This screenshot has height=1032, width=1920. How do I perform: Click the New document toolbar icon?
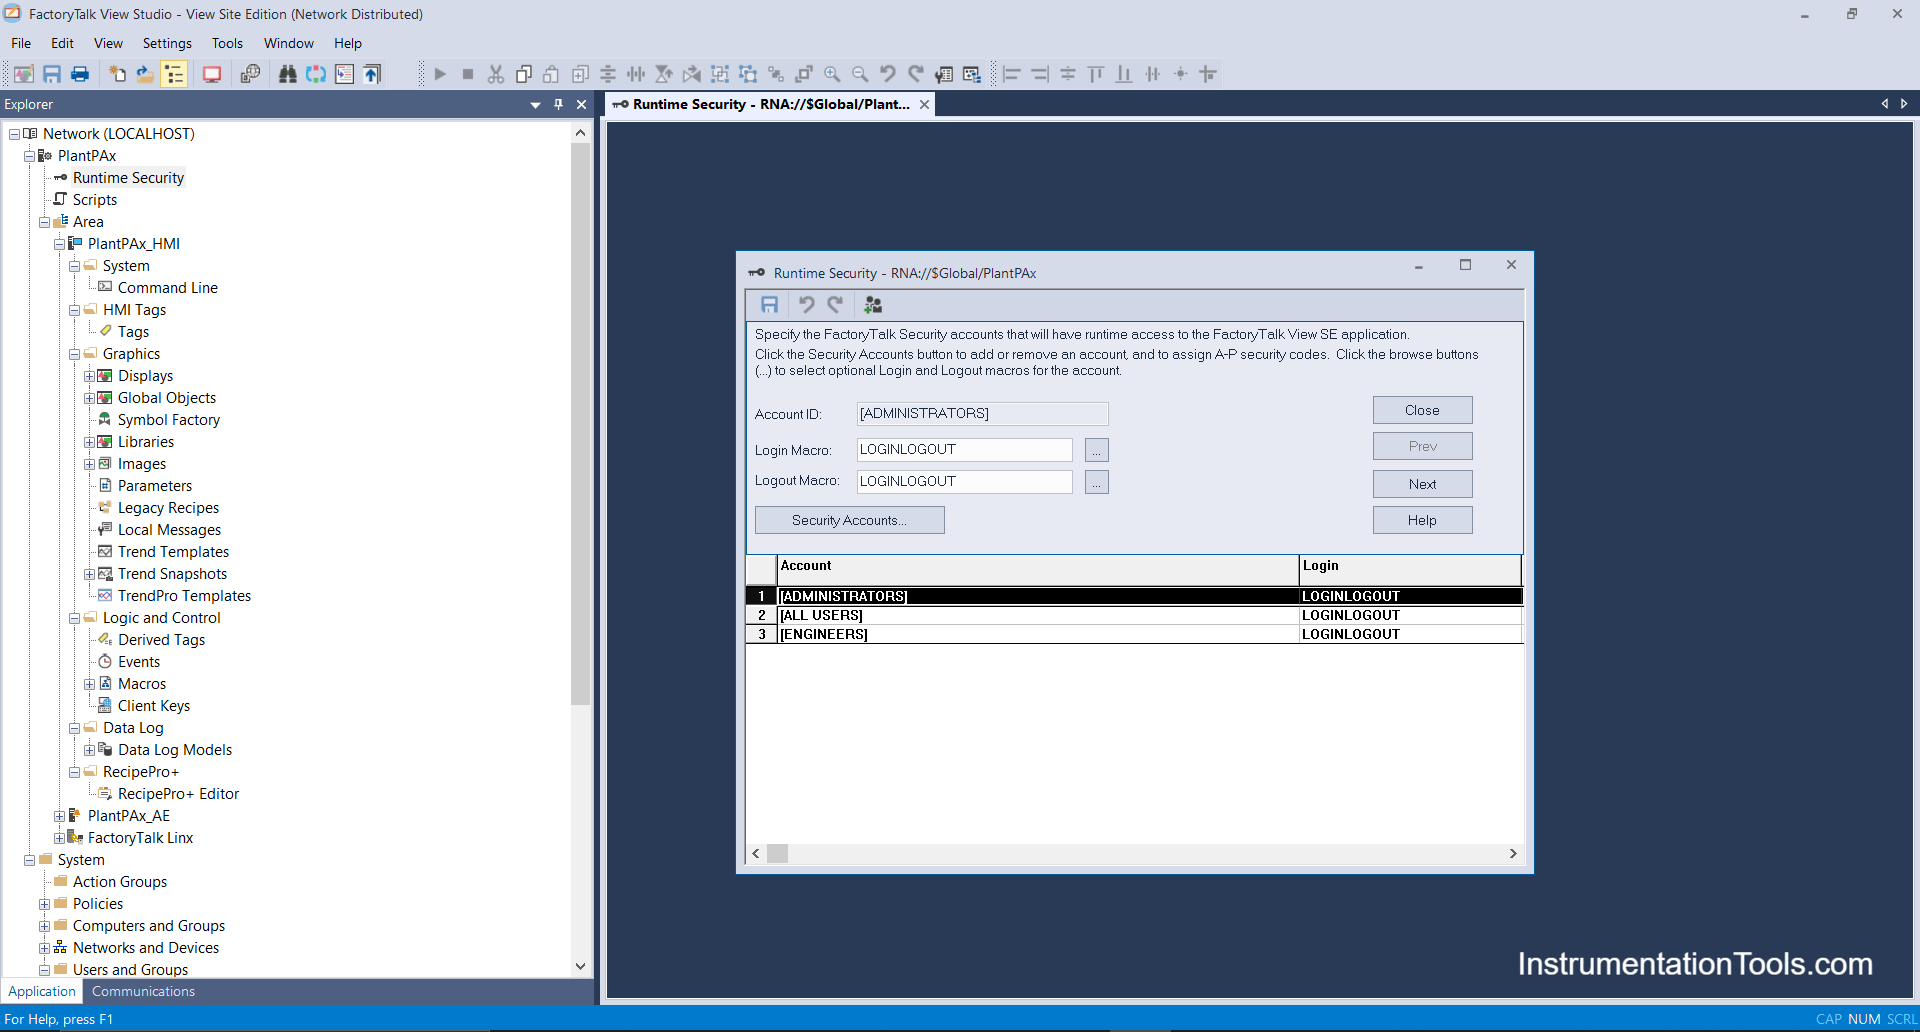pos(117,74)
